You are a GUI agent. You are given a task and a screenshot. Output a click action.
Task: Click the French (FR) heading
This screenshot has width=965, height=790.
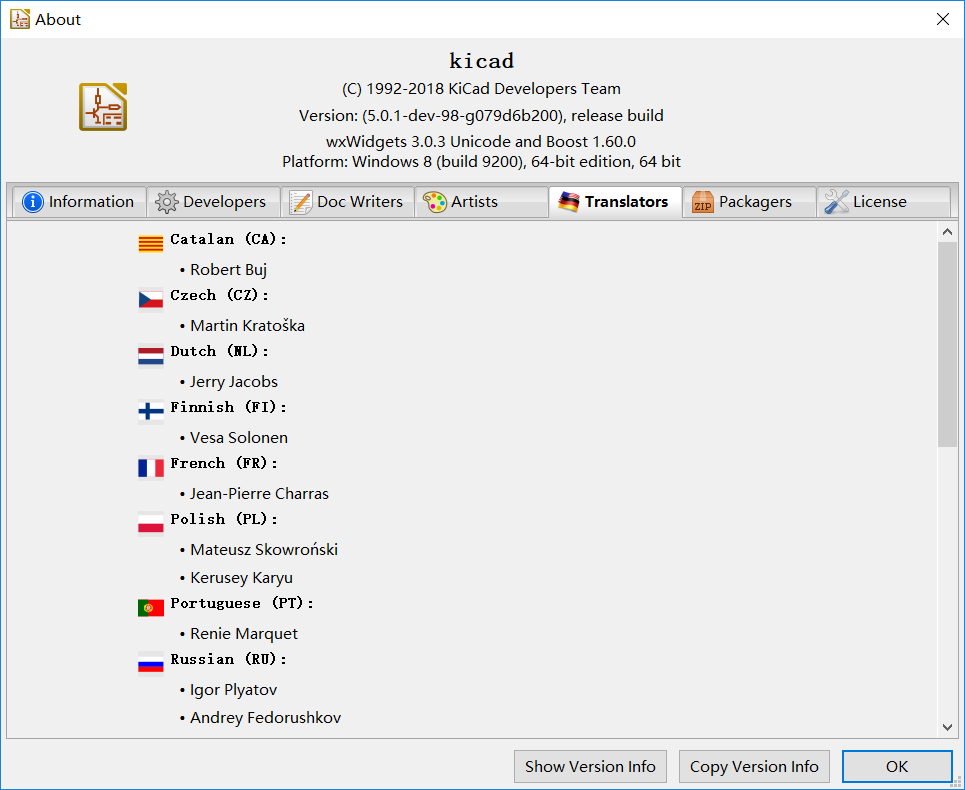click(x=224, y=463)
